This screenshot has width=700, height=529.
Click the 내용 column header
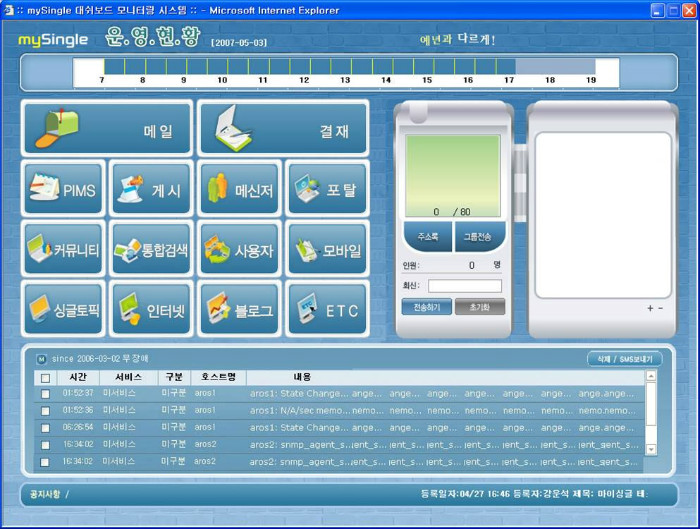(x=302, y=377)
